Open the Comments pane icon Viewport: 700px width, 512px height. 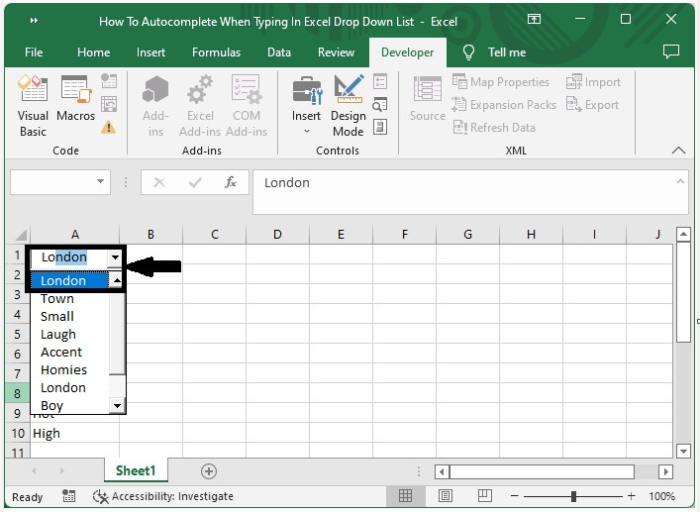click(671, 52)
